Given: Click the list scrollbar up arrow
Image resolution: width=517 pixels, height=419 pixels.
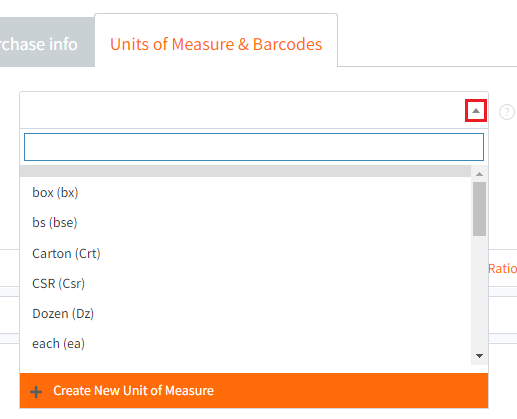Looking at the screenshot, I should tap(479, 174).
